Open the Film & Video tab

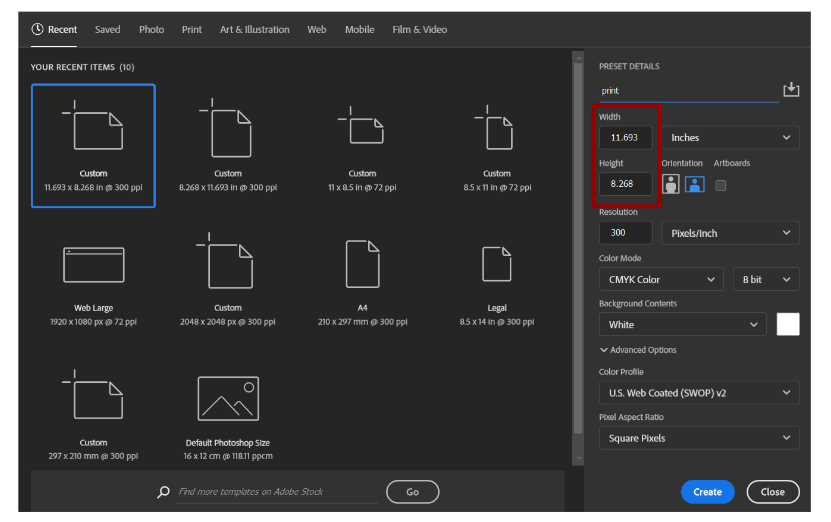click(420, 30)
